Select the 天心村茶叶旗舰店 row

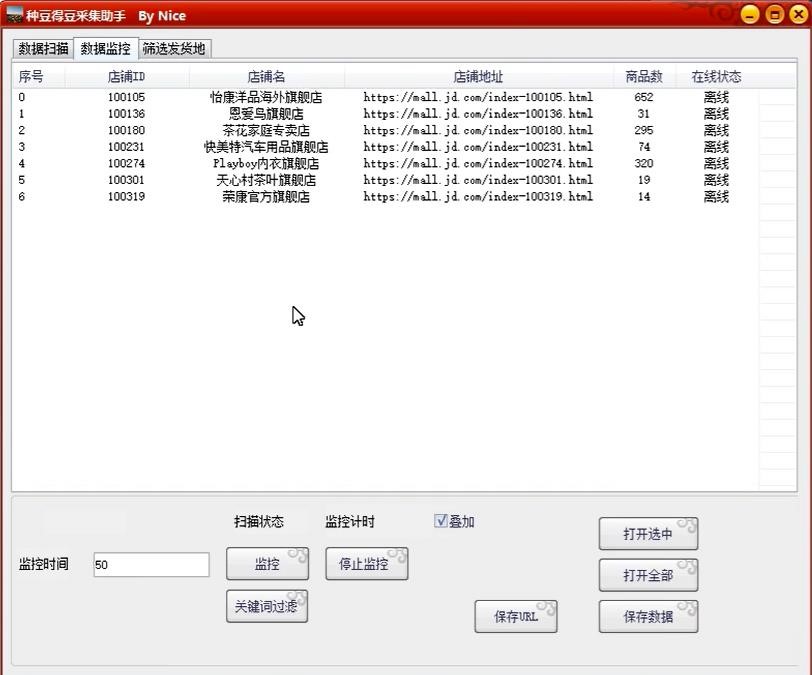pyautogui.click(x=266, y=180)
